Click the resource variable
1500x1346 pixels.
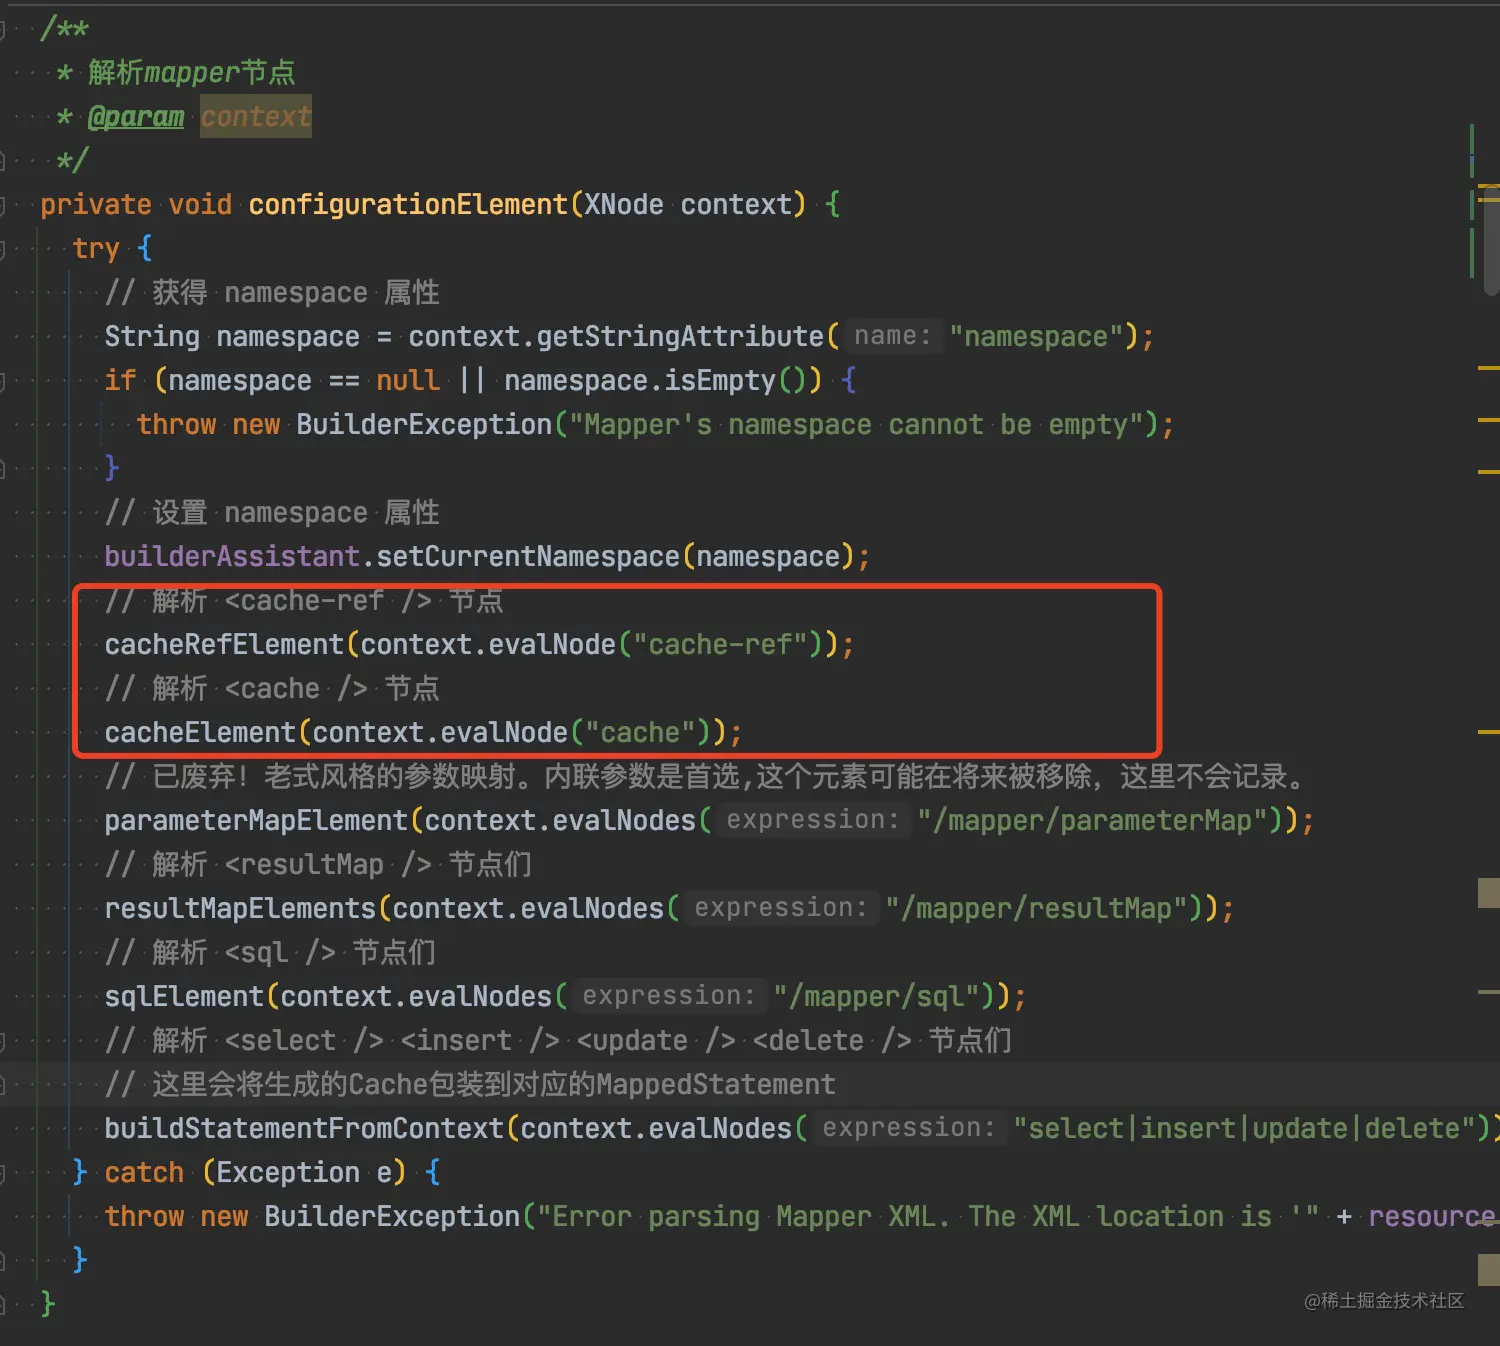pos(1432,1217)
